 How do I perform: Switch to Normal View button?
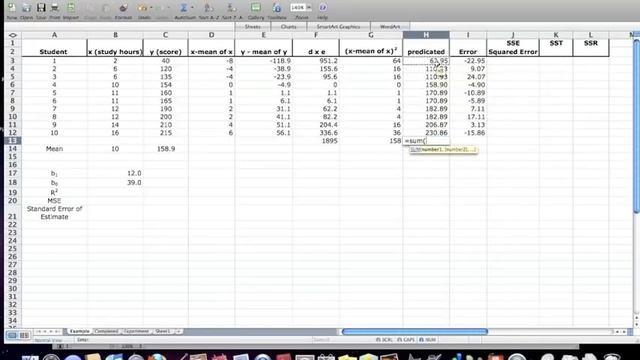click(x=12, y=336)
